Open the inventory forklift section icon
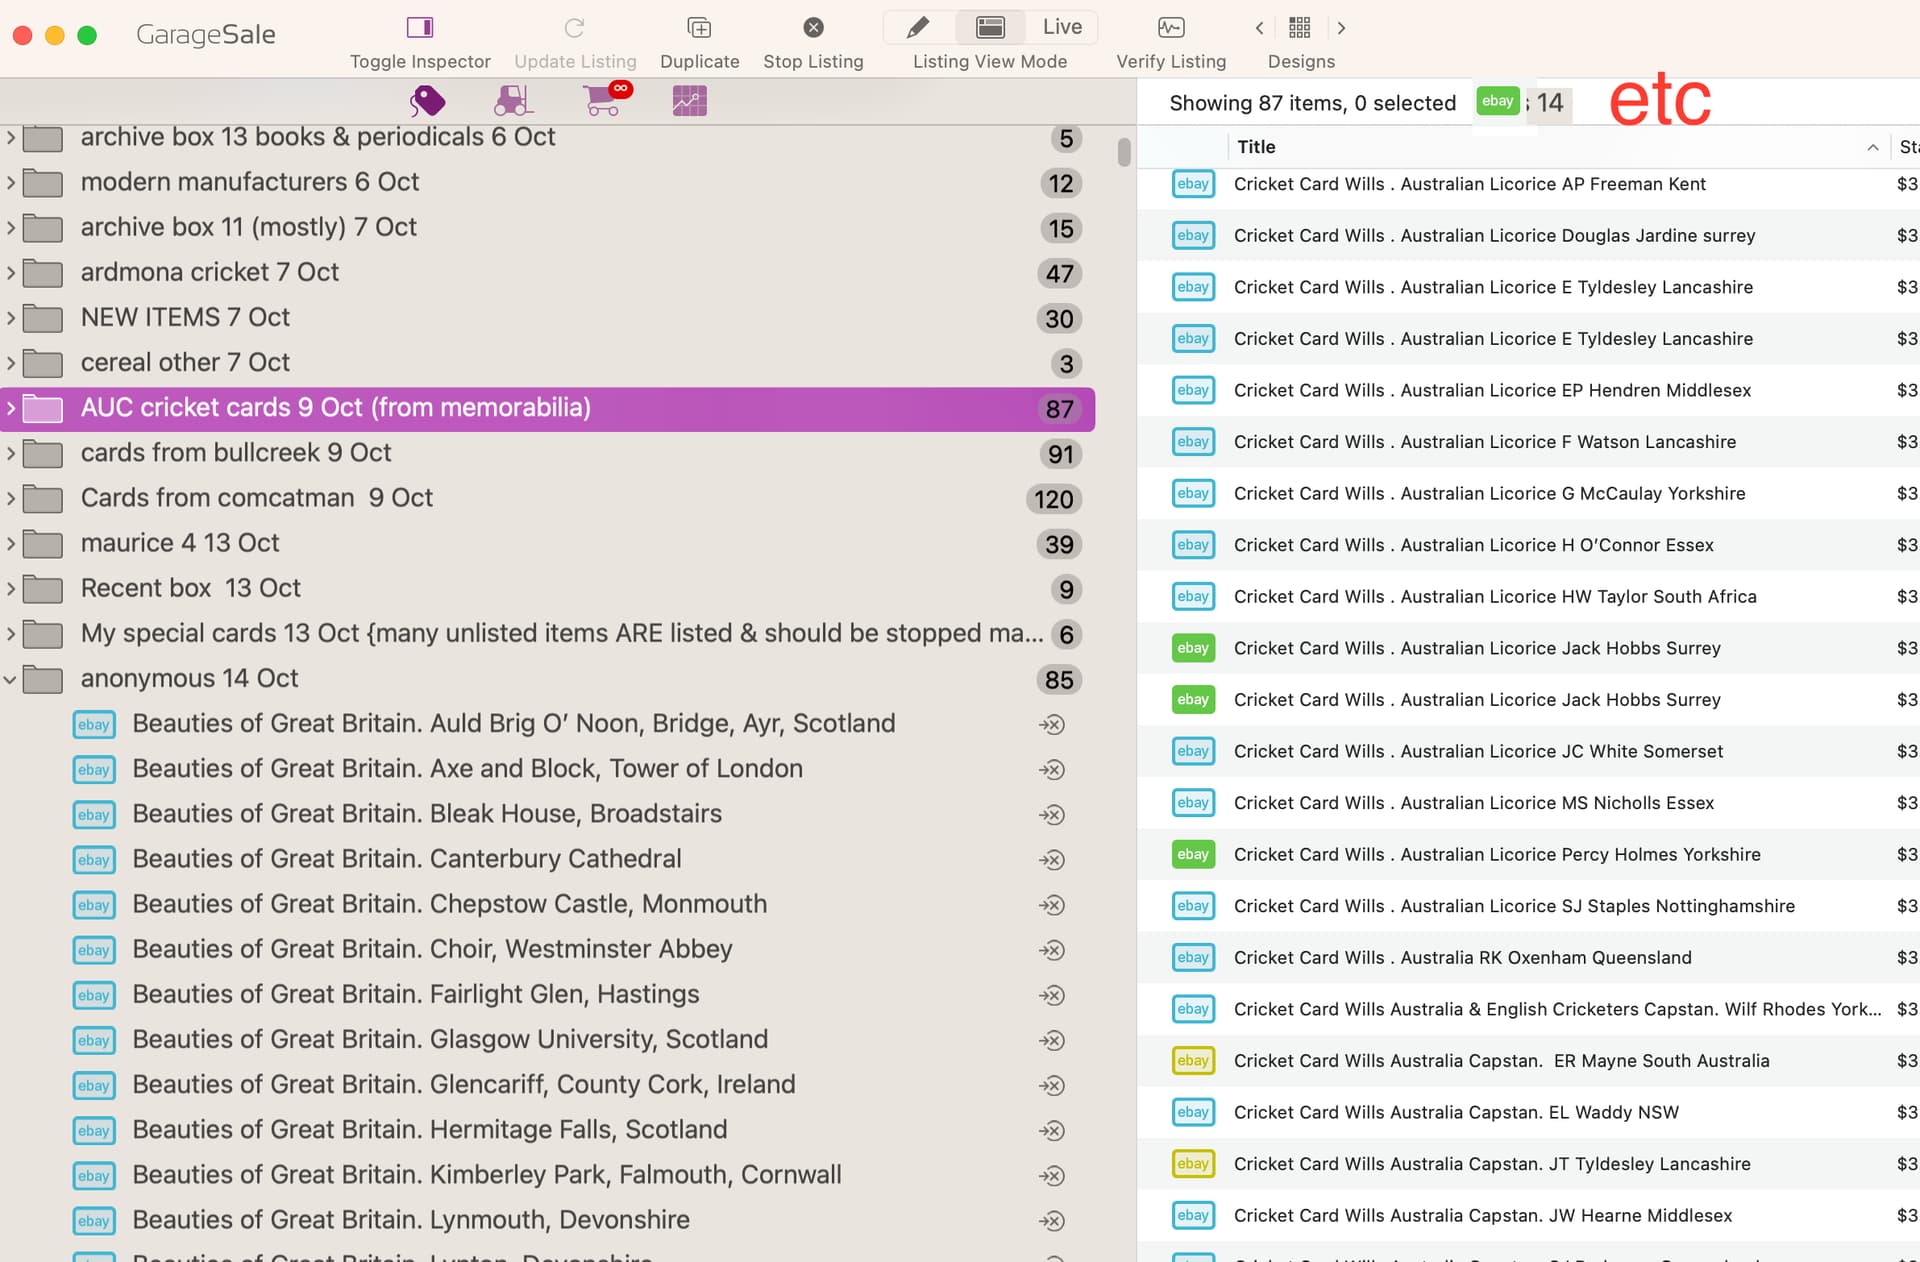The height and width of the screenshot is (1262, 1920). 513,100
